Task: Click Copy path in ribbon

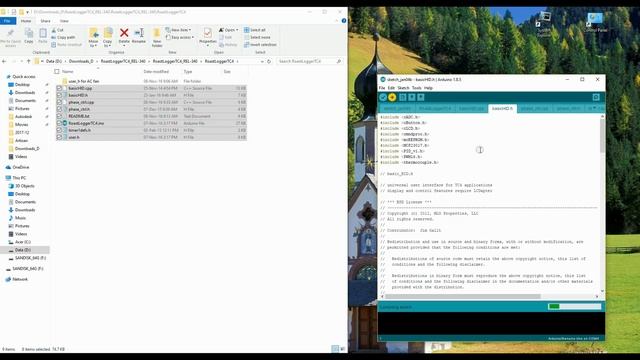Action: [x=63, y=37]
